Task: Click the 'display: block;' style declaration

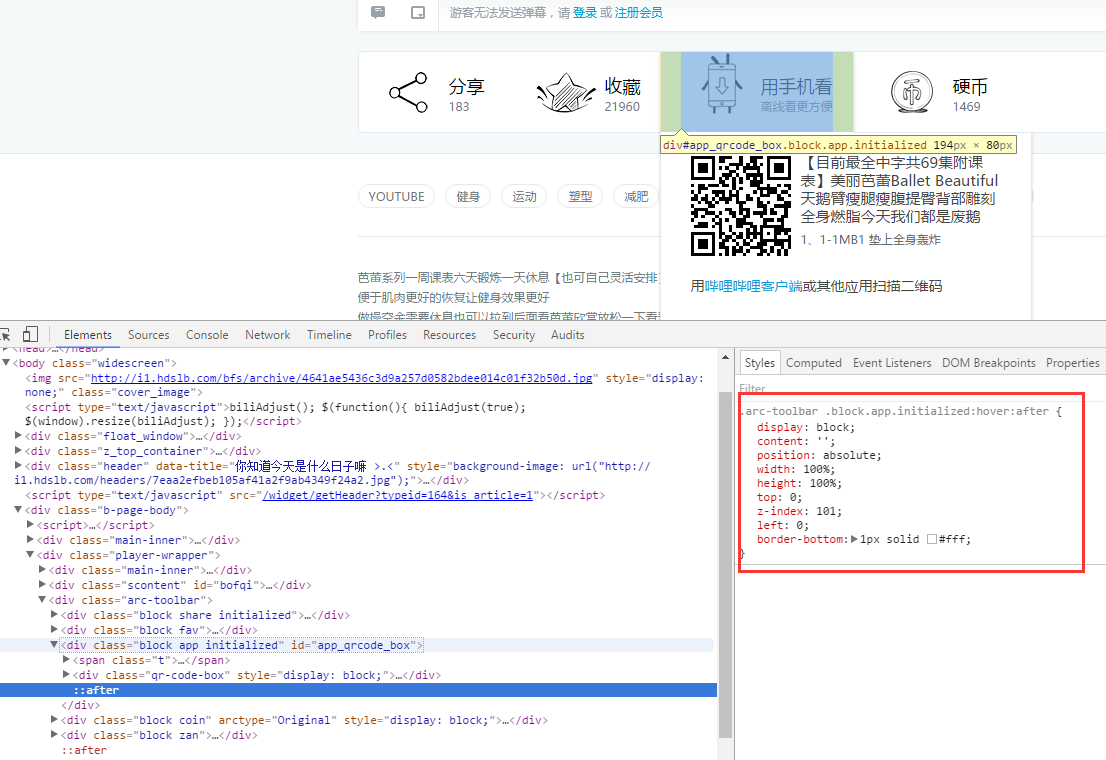Action: tap(806, 427)
